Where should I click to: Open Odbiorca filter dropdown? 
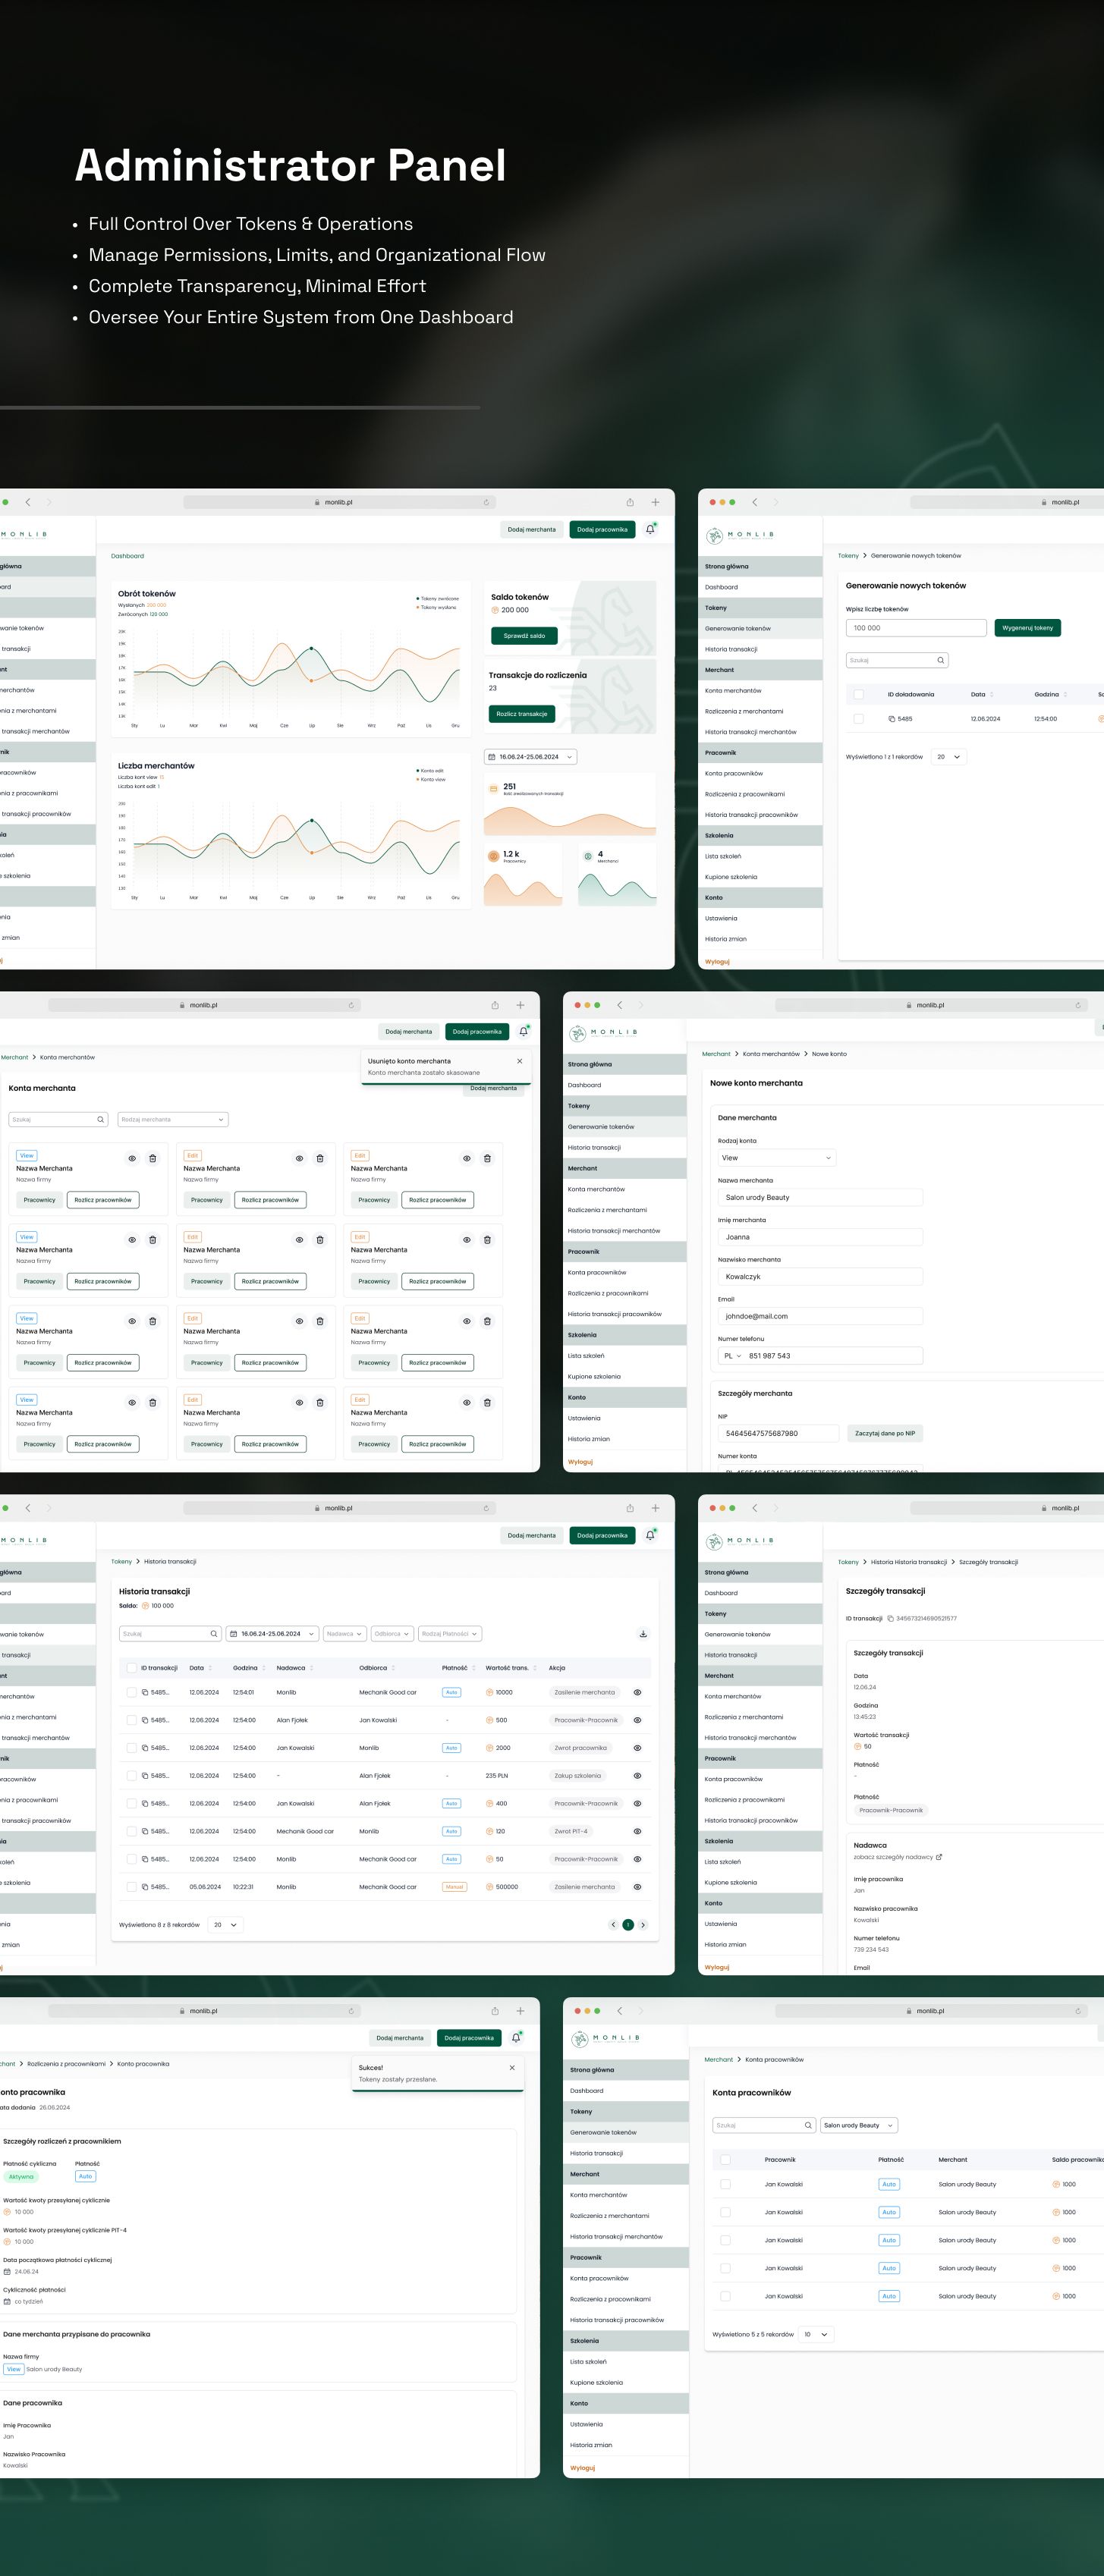(x=392, y=1634)
